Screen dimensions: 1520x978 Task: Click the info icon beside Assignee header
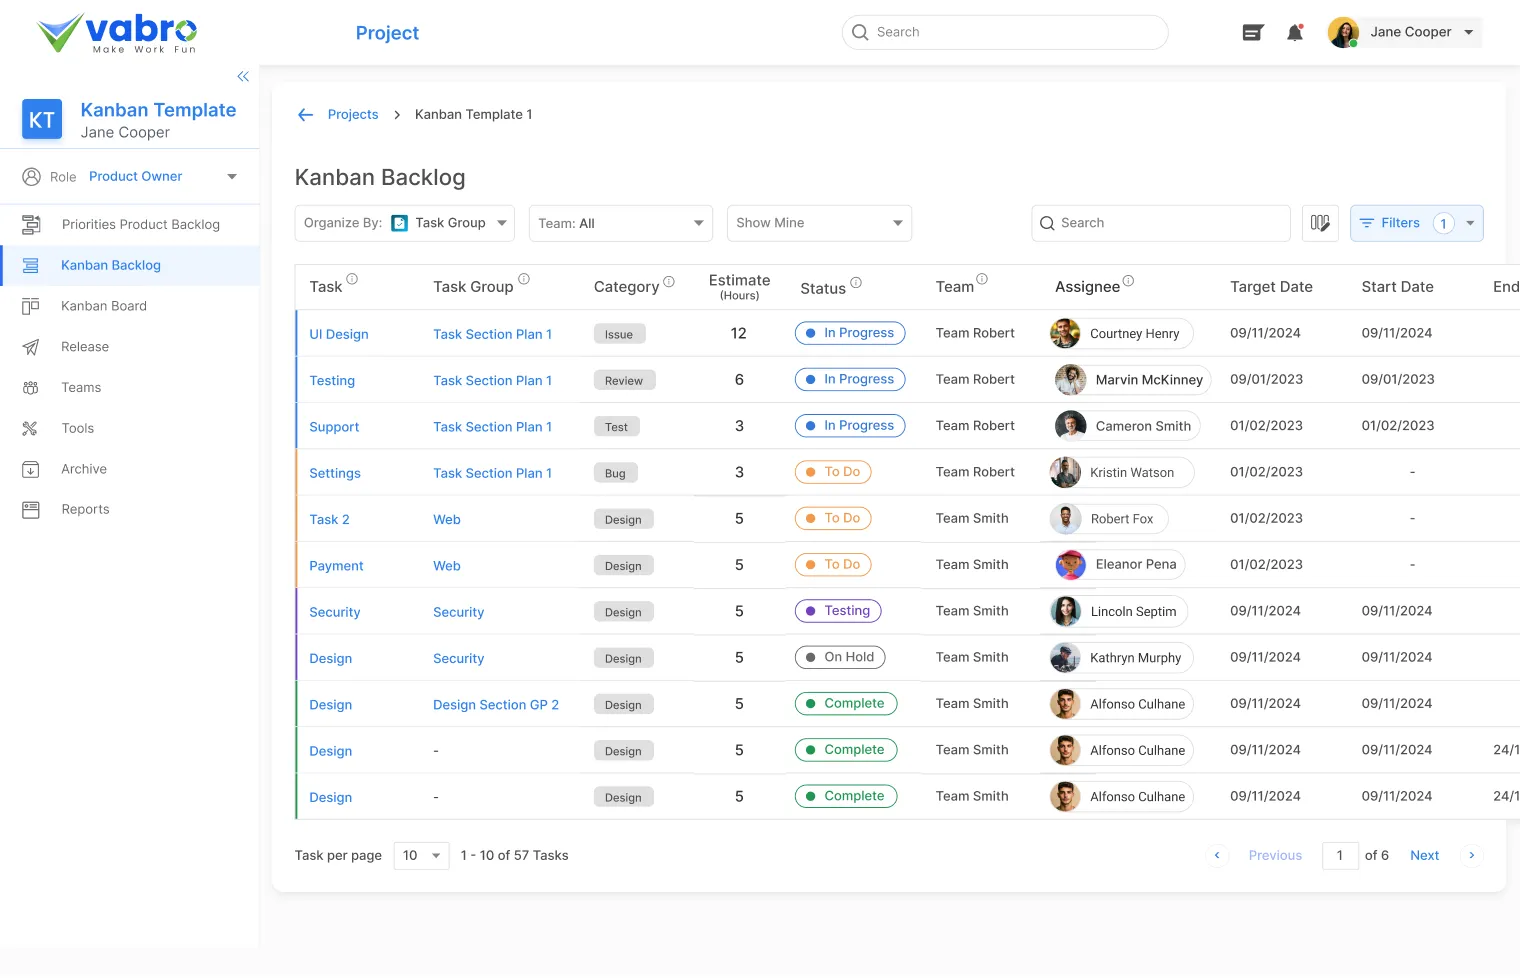click(1128, 281)
